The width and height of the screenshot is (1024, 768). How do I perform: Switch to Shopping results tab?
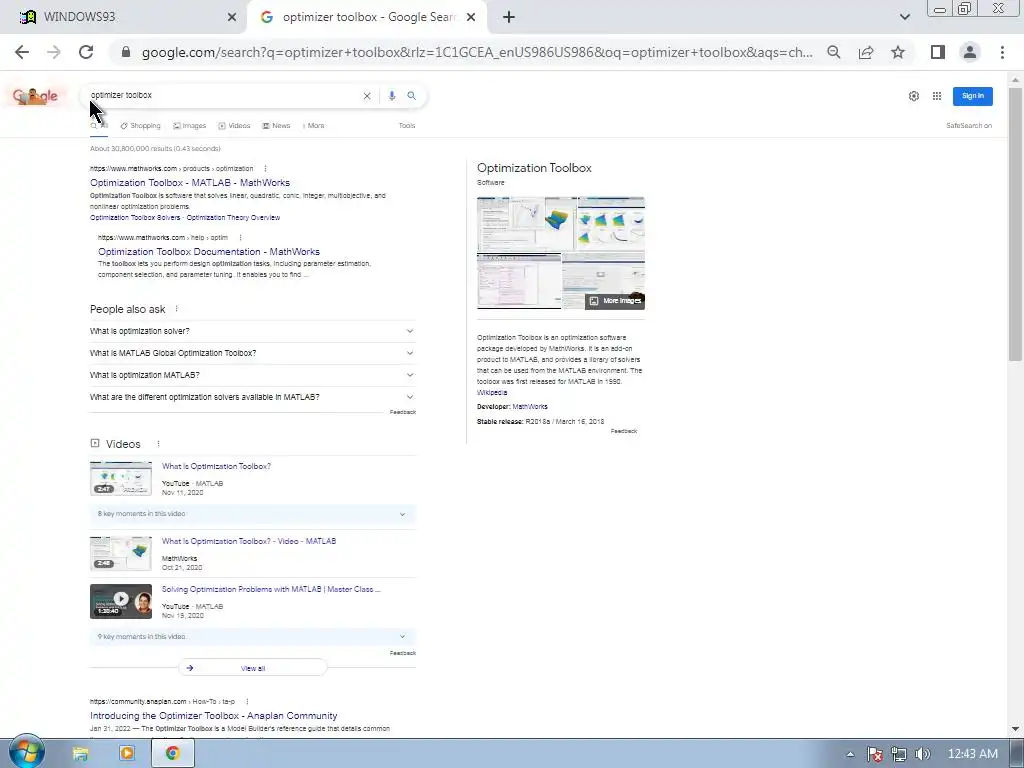pos(140,125)
